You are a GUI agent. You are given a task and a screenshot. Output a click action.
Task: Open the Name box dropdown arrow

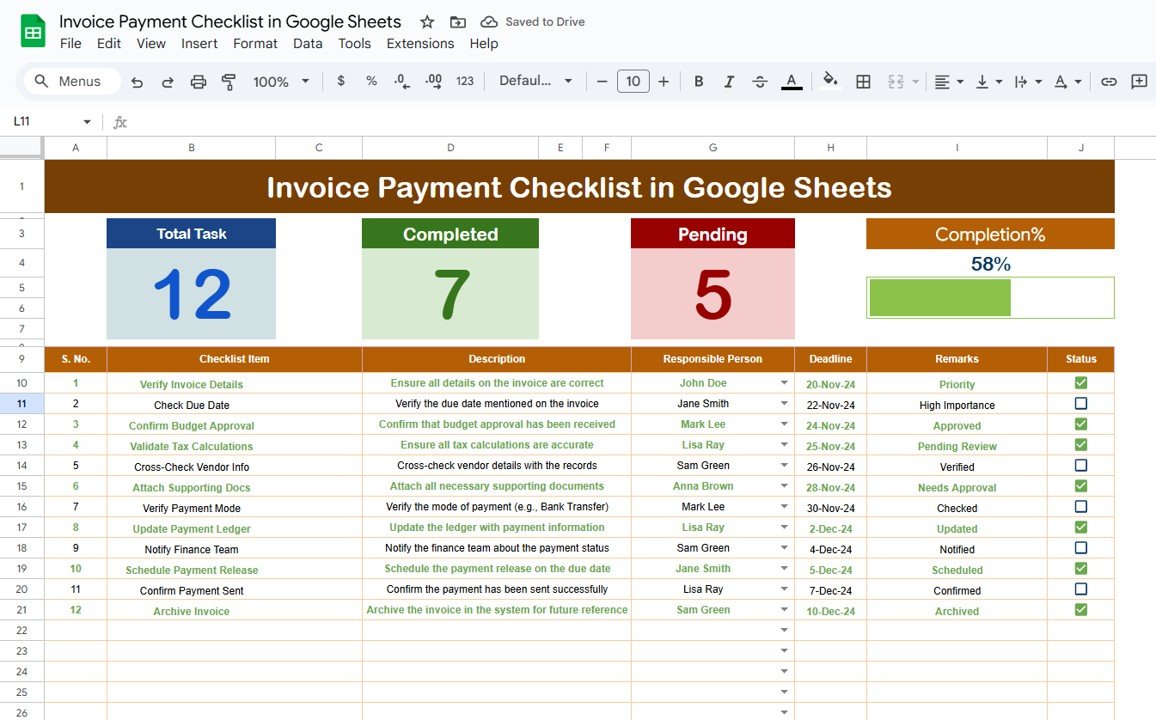coord(87,122)
